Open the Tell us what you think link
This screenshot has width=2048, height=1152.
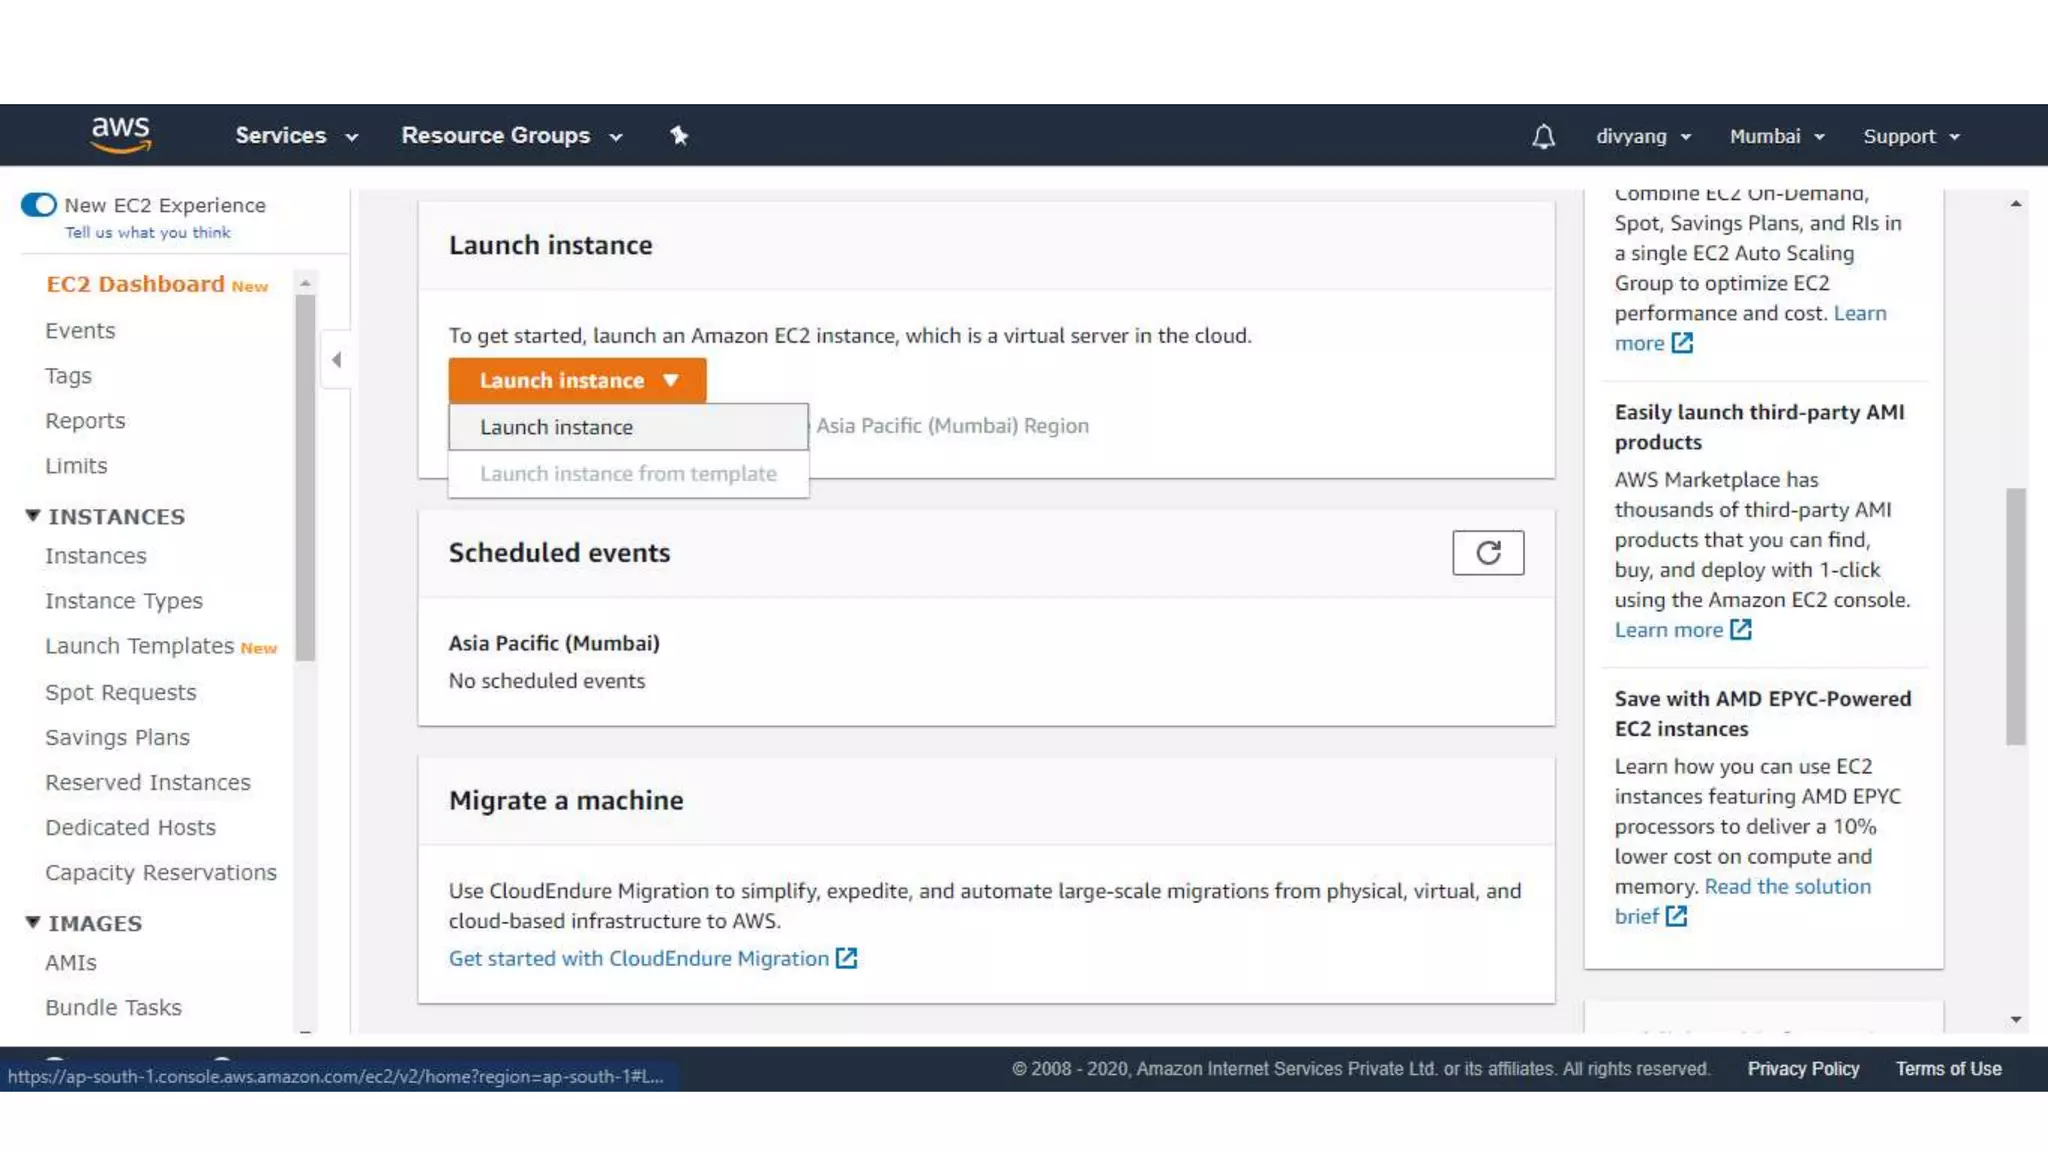click(148, 232)
